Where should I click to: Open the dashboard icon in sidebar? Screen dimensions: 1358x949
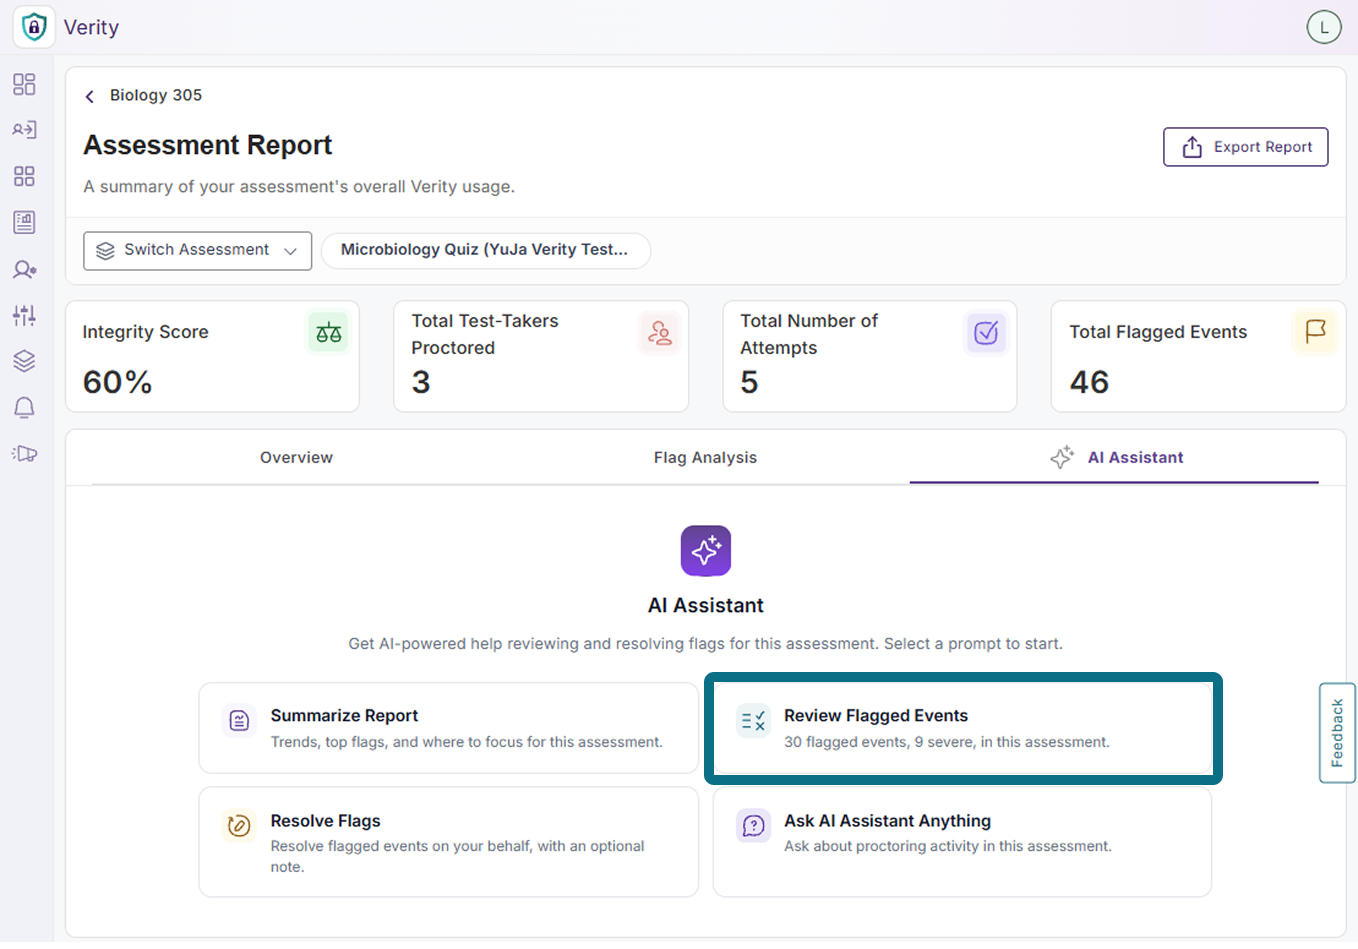coord(24,84)
